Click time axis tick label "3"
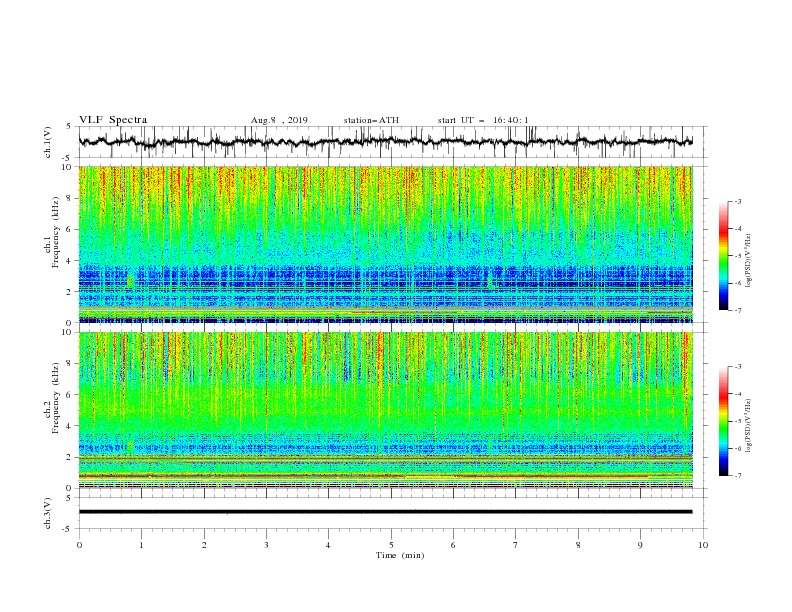 coord(267,545)
